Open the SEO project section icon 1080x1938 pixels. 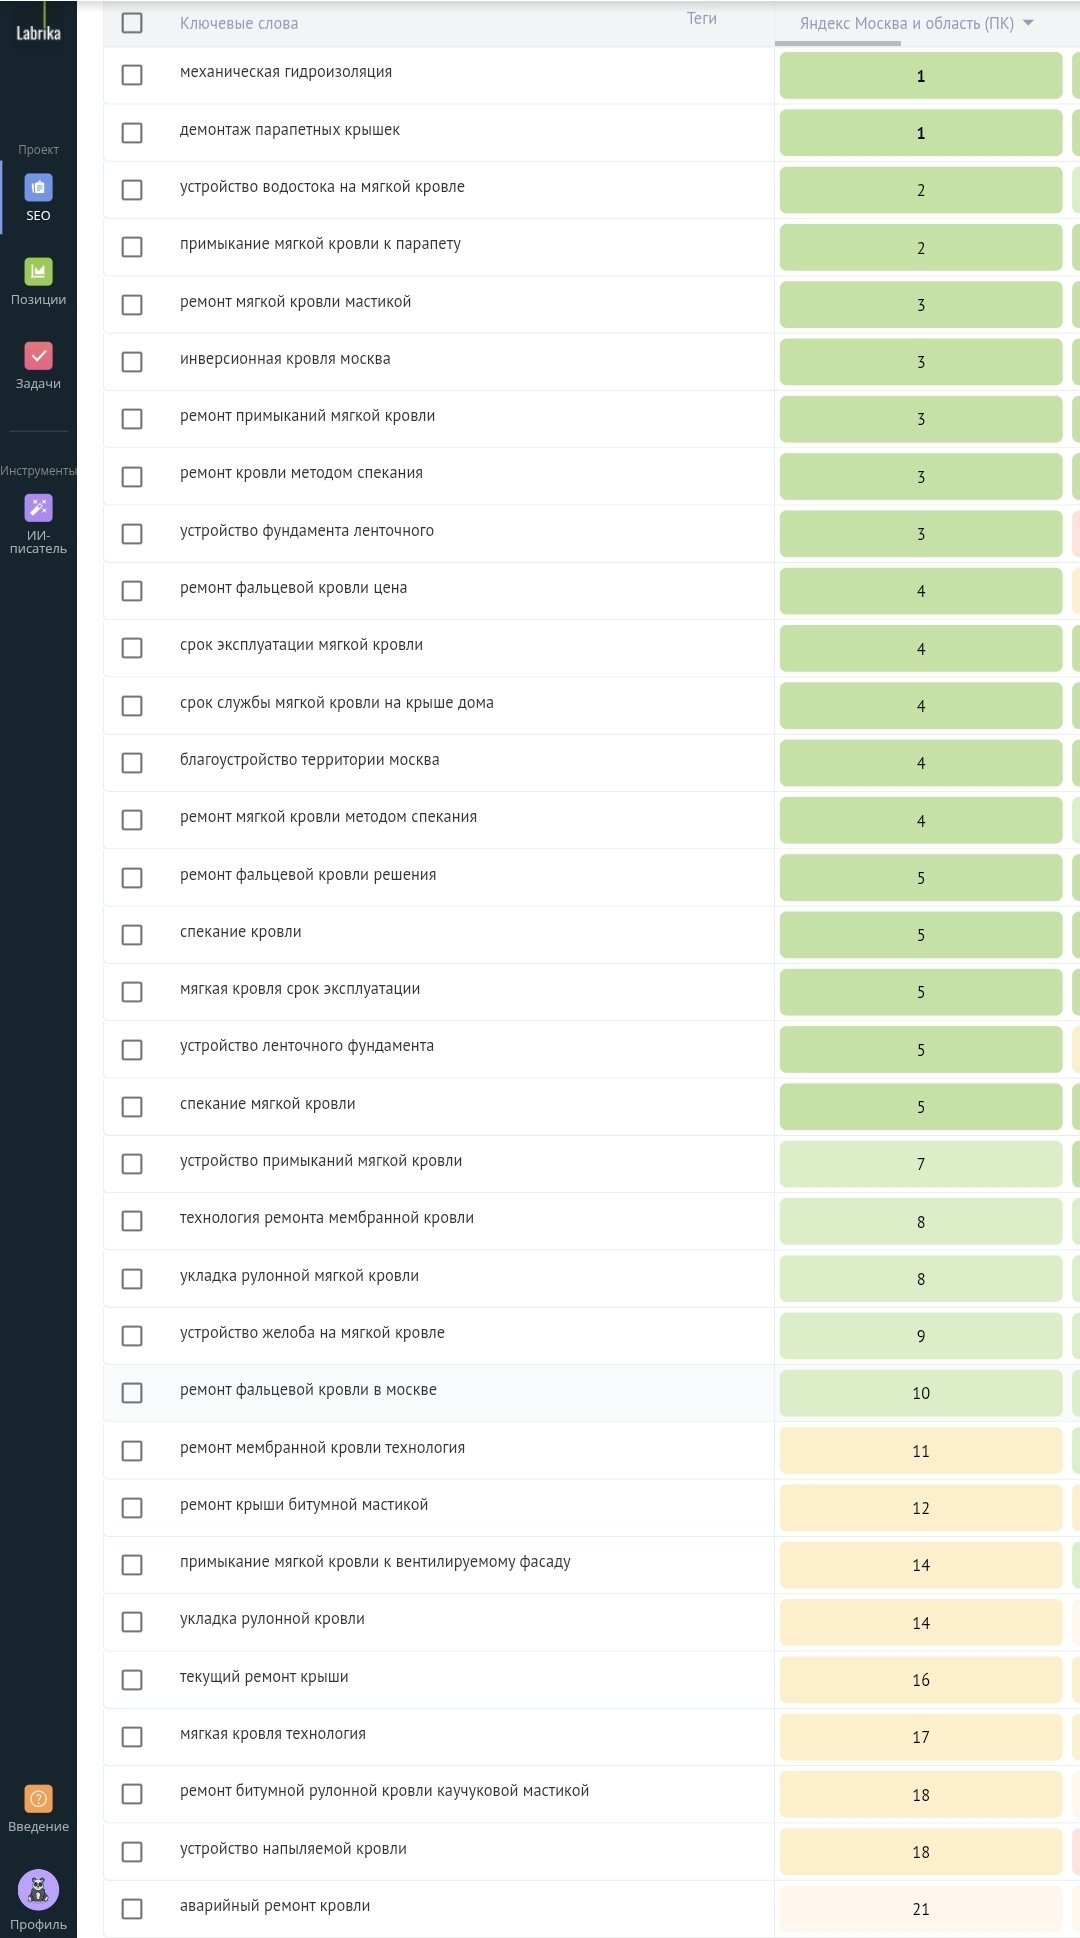point(38,188)
